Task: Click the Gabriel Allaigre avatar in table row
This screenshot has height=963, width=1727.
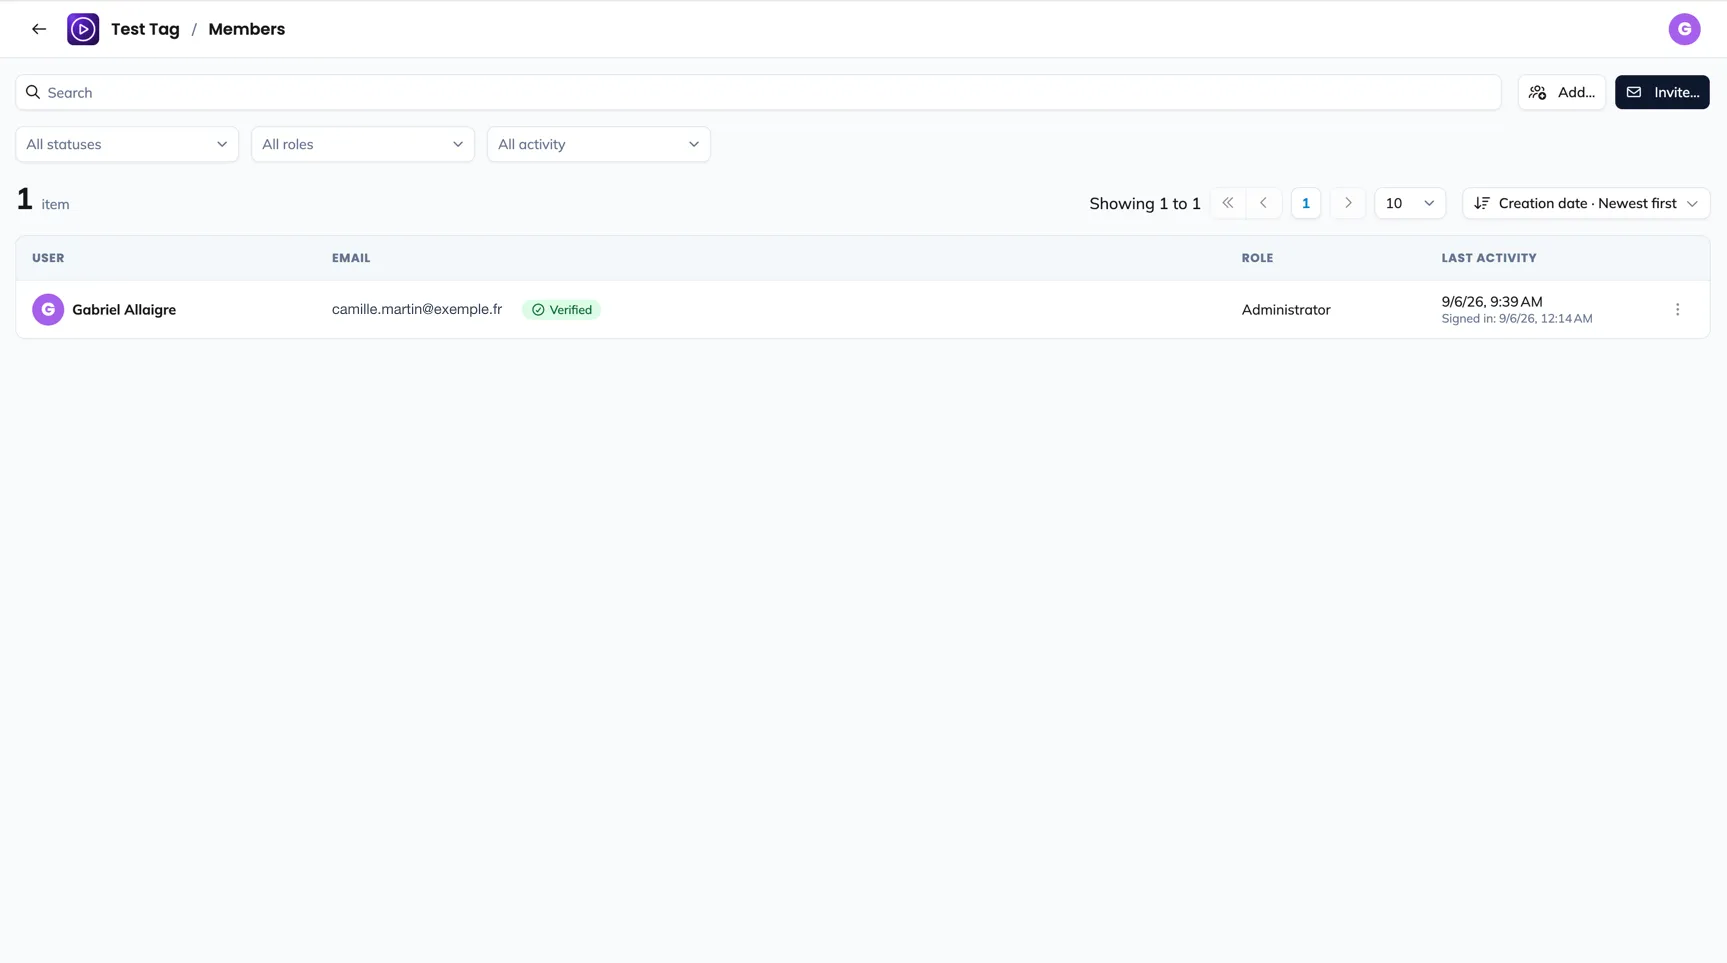Action: pyautogui.click(x=48, y=310)
